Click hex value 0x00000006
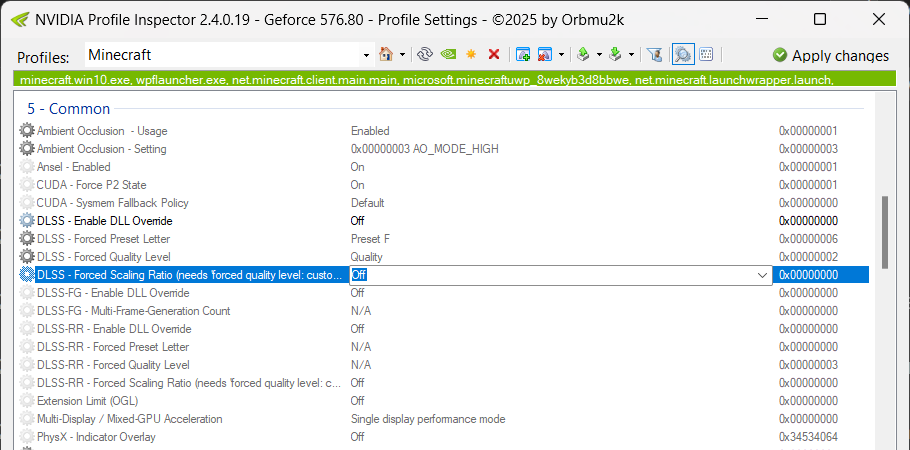This screenshot has width=910, height=450. (808, 239)
